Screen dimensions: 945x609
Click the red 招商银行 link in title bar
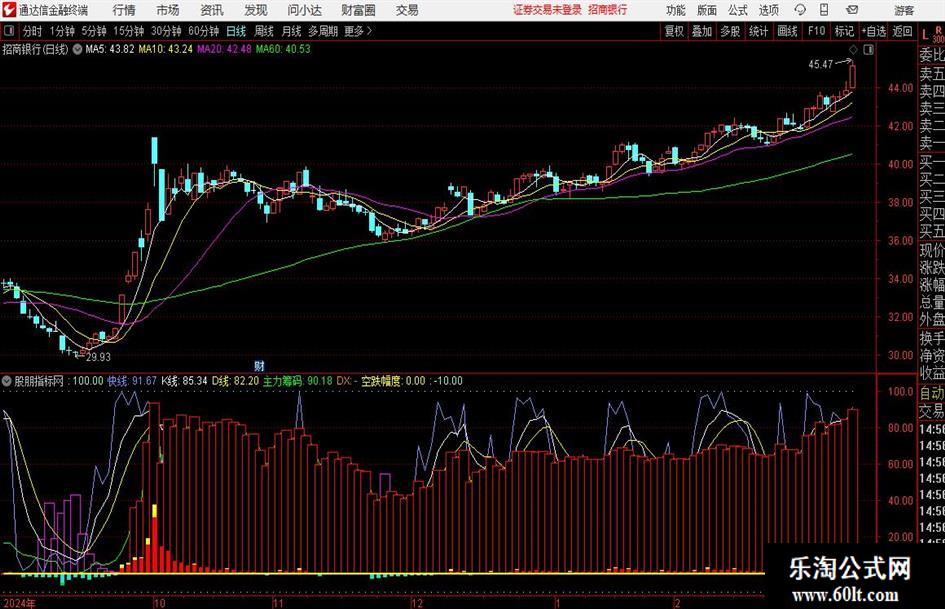pyautogui.click(x=608, y=10)
